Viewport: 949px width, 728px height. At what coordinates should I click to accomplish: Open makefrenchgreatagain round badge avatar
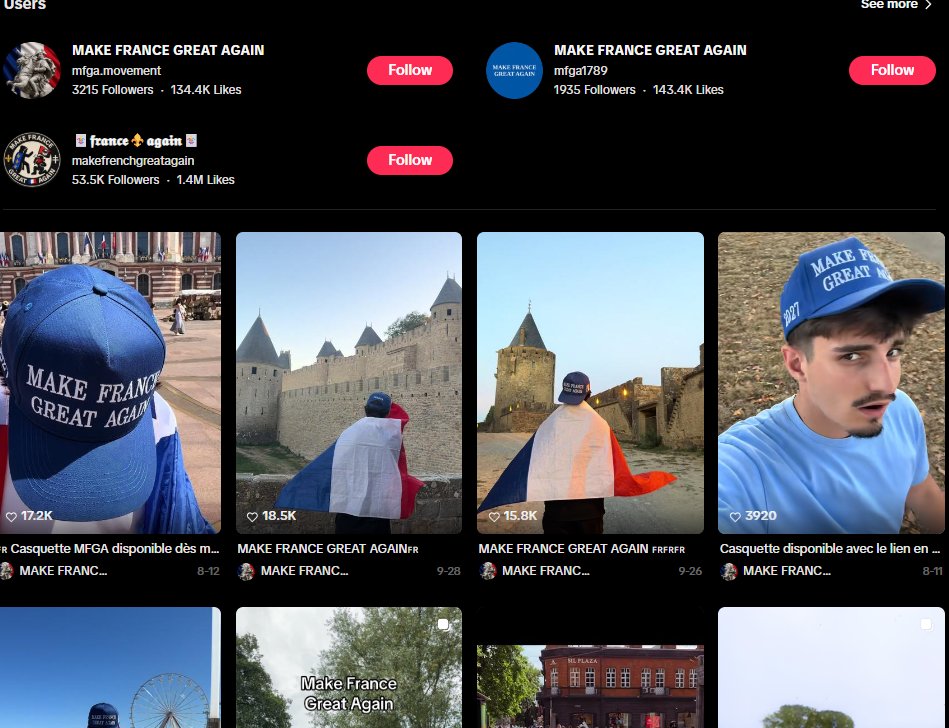[x=31, y=160]
